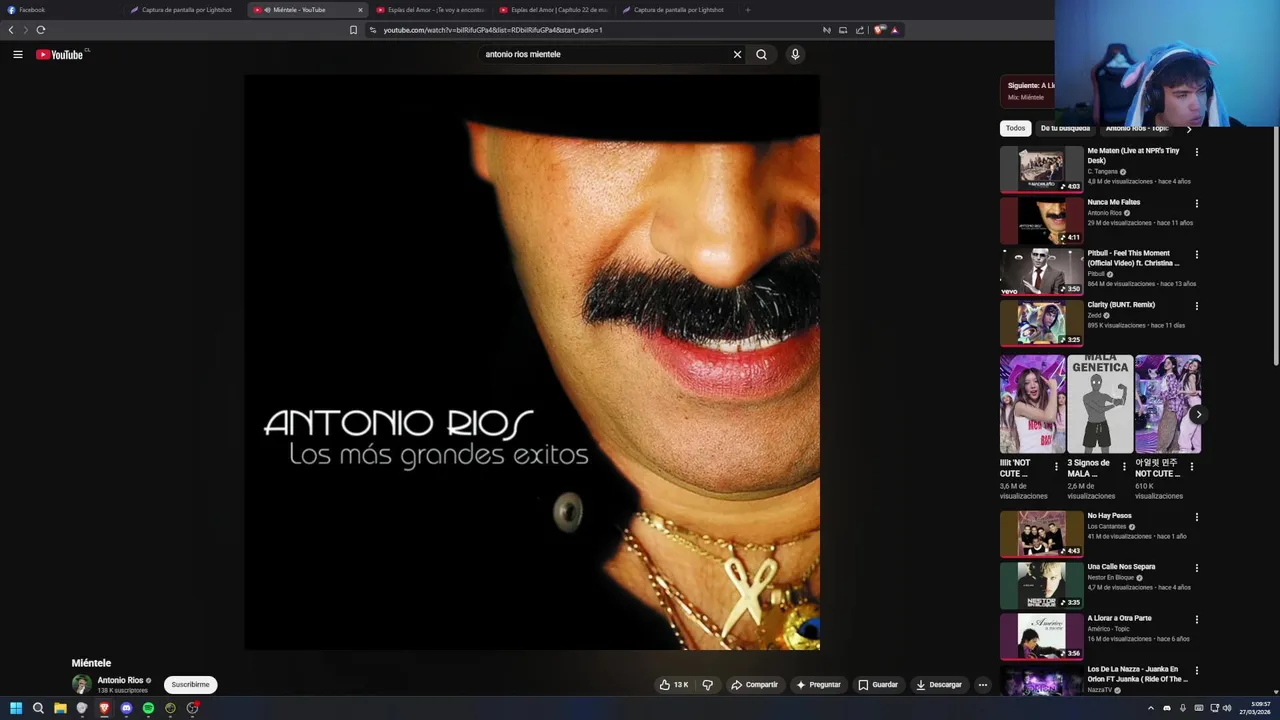
Task: Subscribe with the Suscribirme button
Action: [190, 685]
